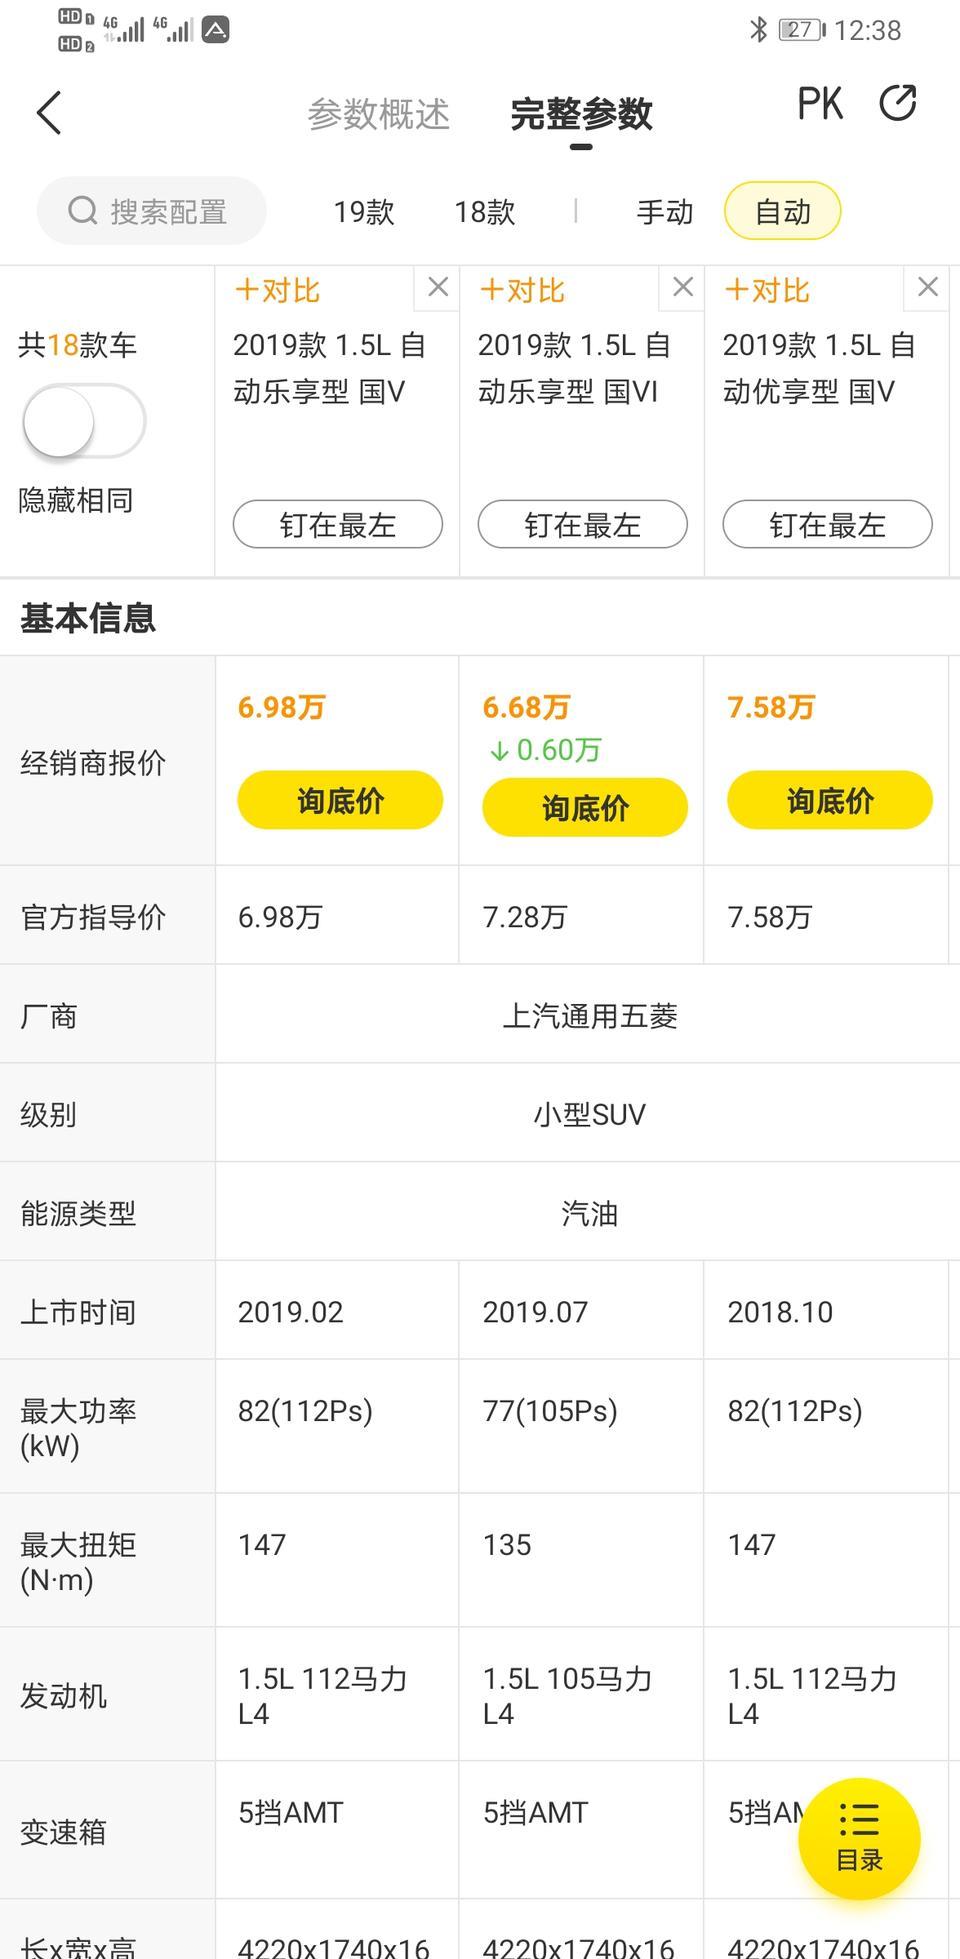Tap the 135 torque value cell

point(582,1560)
